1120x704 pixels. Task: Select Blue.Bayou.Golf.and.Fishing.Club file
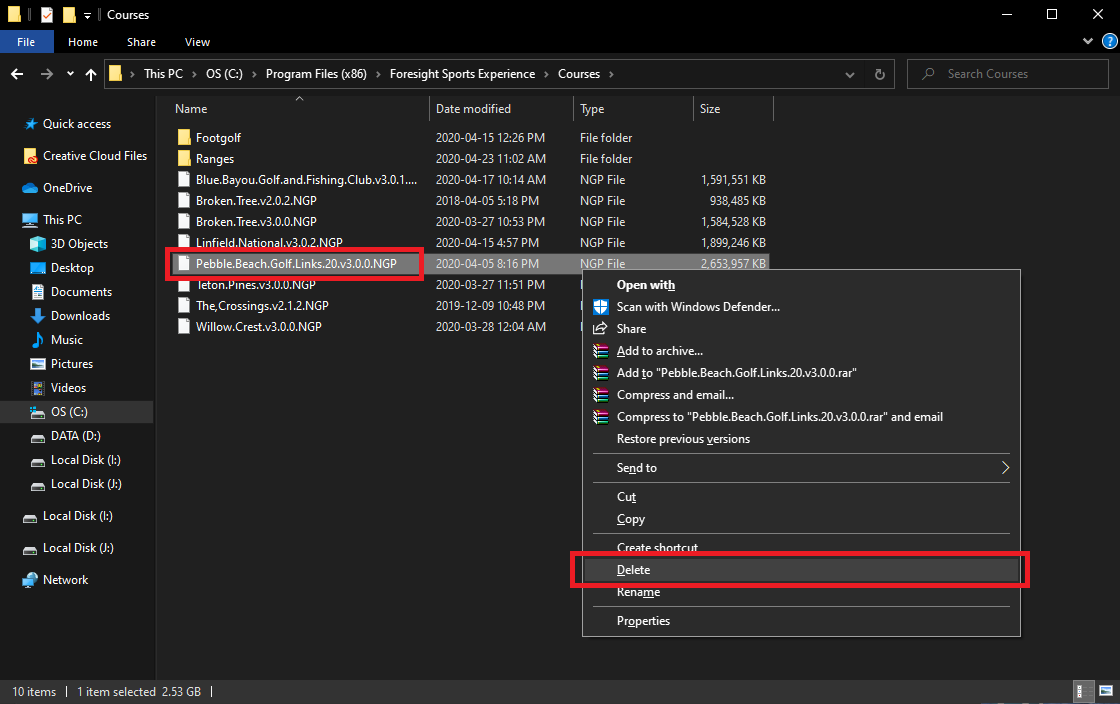point(306,180)
